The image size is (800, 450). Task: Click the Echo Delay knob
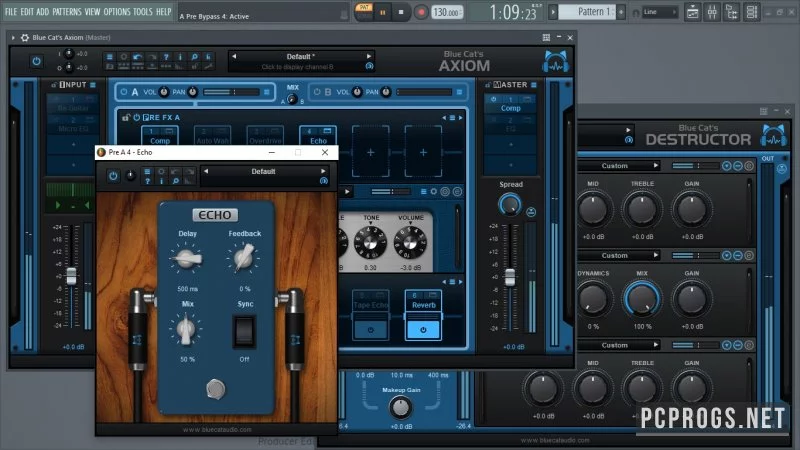187,259
